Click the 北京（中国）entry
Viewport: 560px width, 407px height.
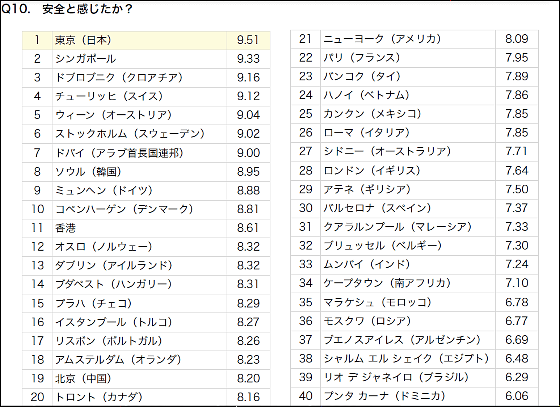coord(139,378)
